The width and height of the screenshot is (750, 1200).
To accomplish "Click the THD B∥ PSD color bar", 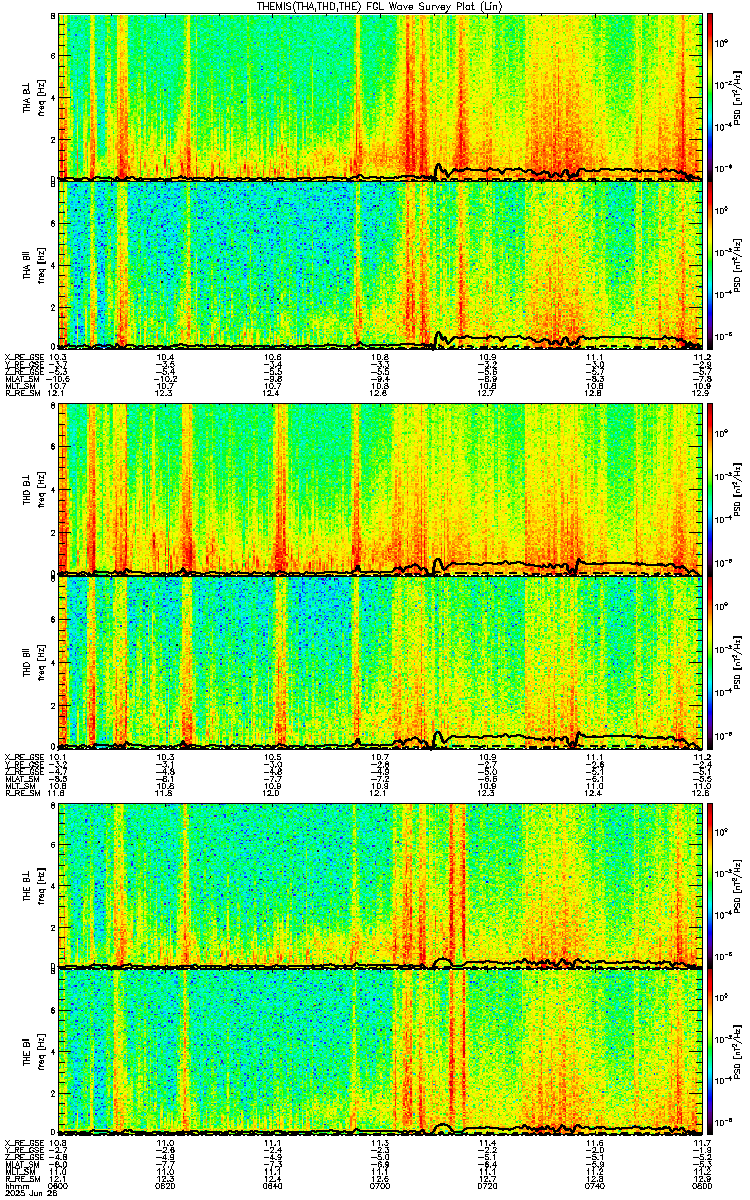I will [x=710, y=661].
